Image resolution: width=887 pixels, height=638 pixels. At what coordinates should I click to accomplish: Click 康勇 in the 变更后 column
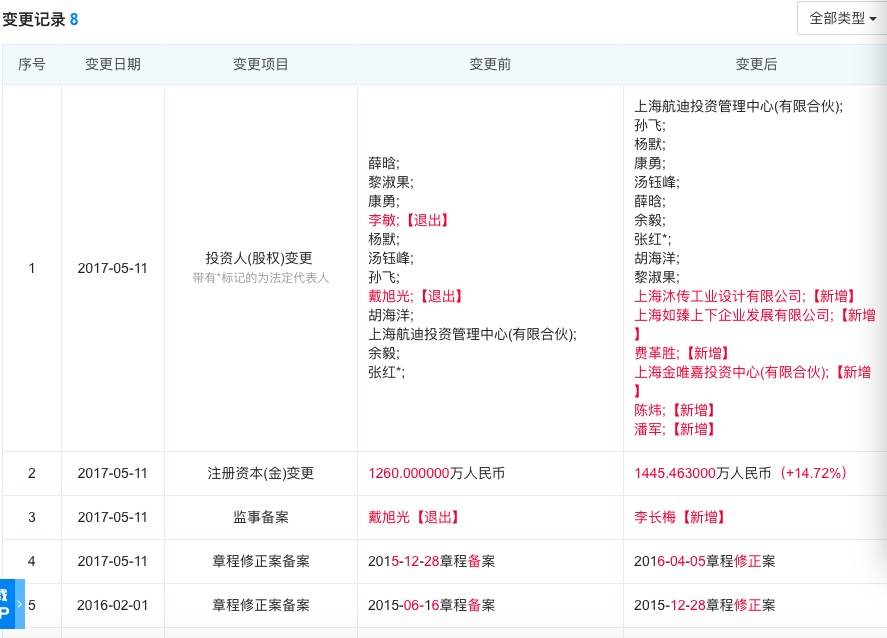(649, 163)
